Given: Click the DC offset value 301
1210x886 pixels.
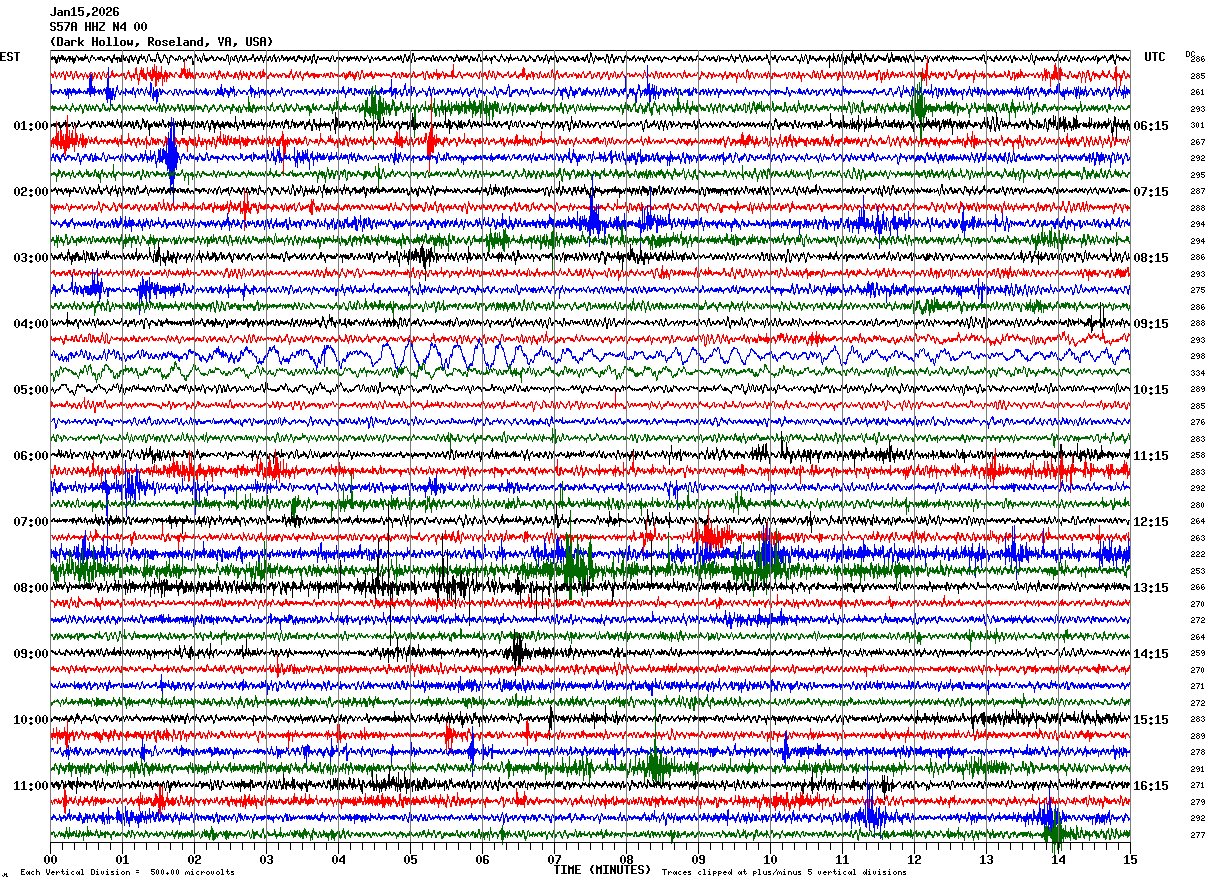Looking at the screenshot, I should click(x=1197, y=126).
